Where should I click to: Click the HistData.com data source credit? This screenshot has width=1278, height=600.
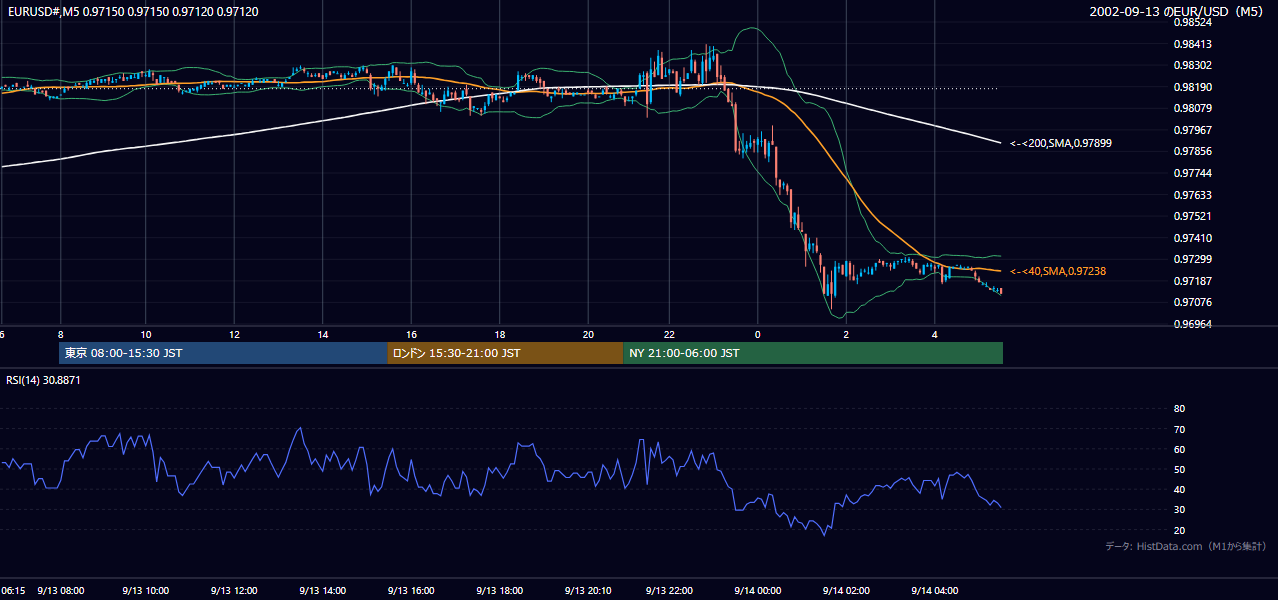coord(1186,546)
